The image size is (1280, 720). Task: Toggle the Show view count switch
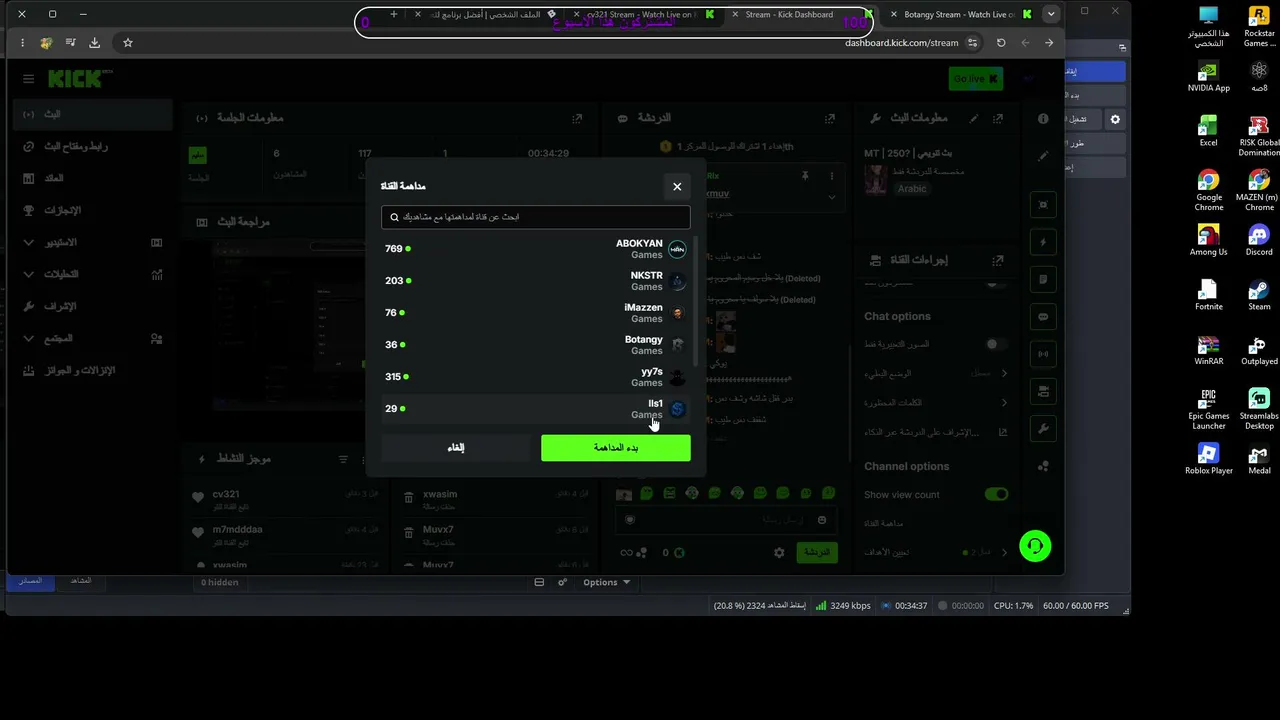(x=996, y=494)
